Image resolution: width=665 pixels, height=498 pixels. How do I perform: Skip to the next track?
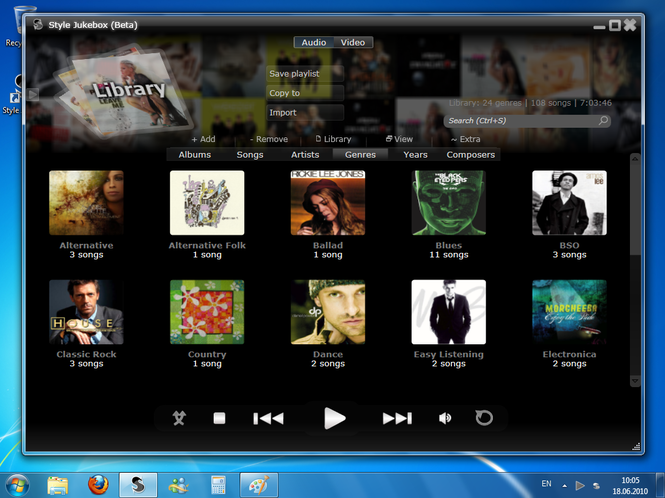397,418
